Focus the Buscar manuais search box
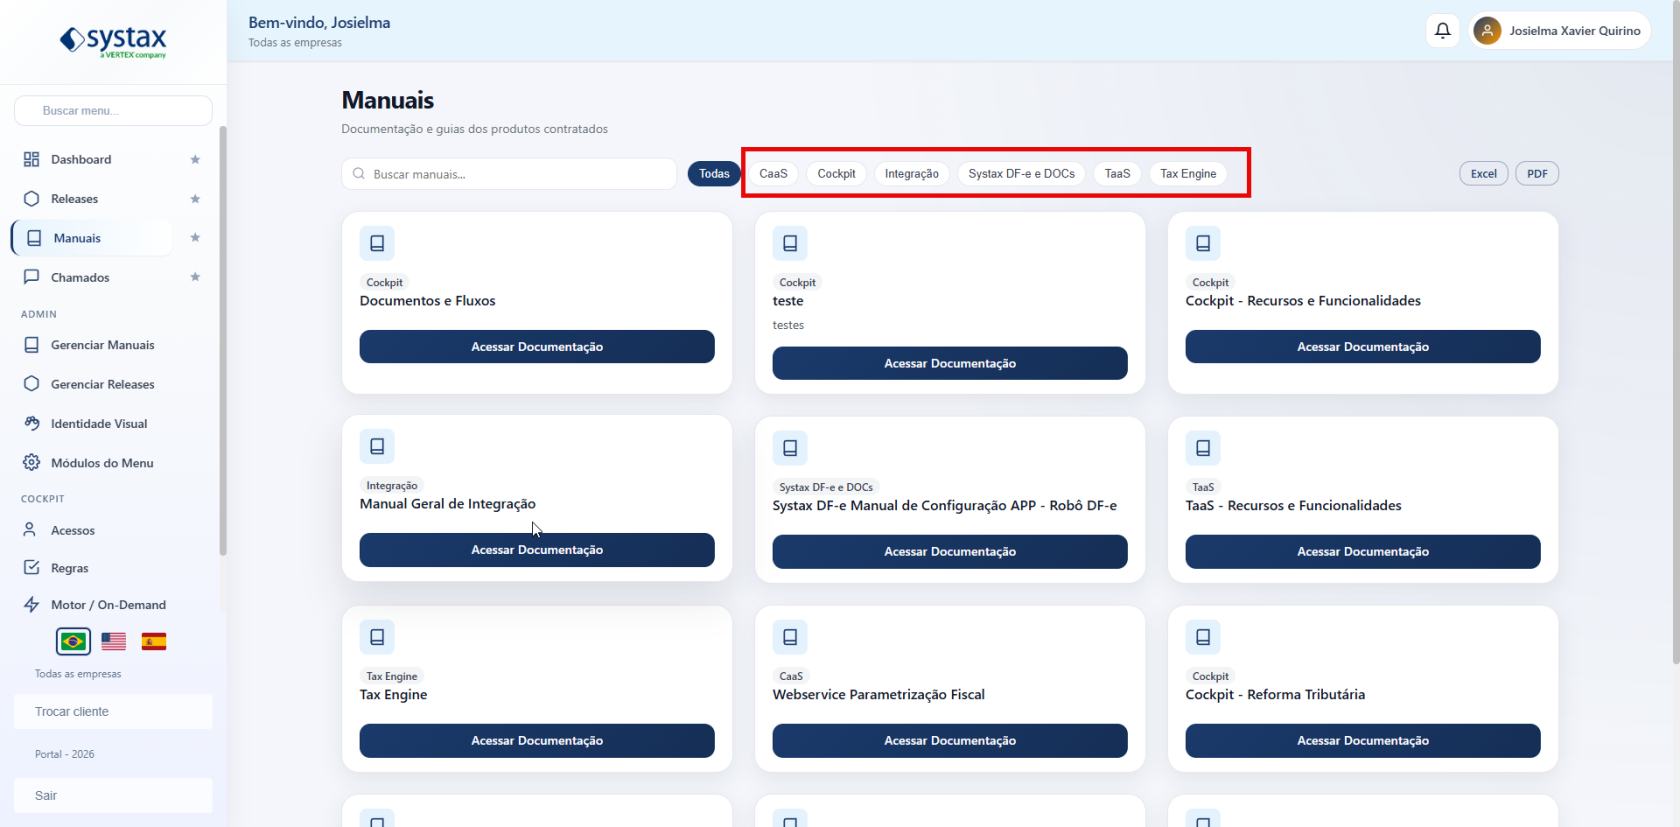This screenshot has width=1680, height=827. pos(509,174)
